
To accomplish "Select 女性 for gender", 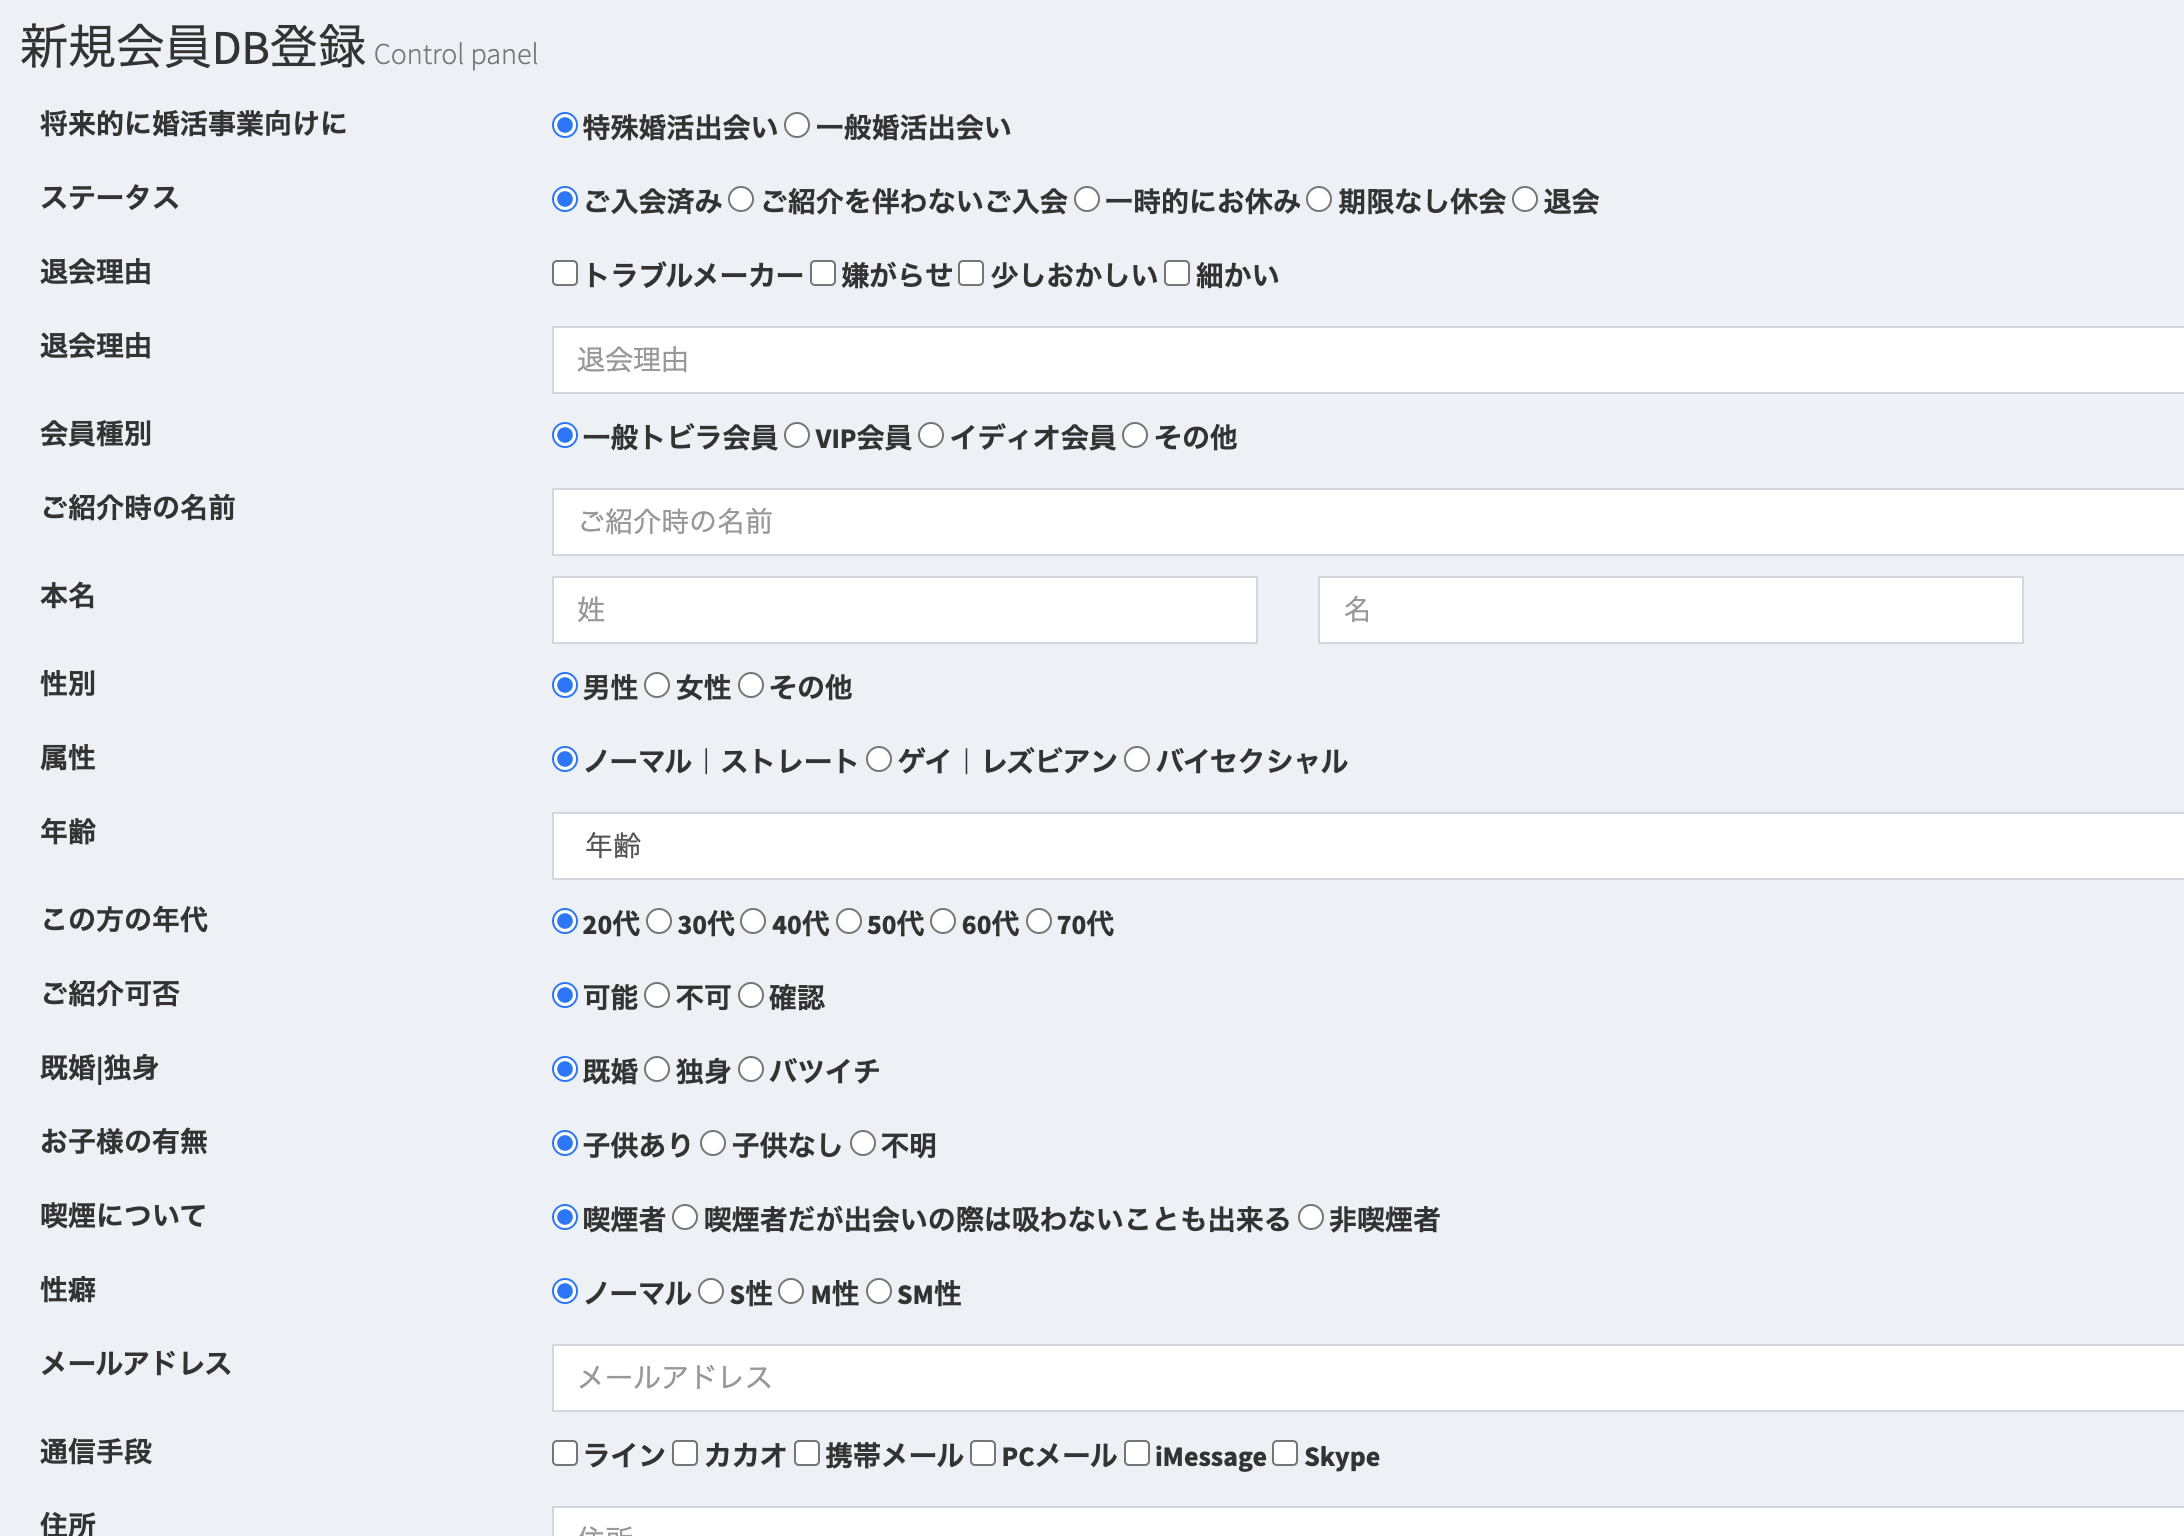I will (x=657, y=685).
